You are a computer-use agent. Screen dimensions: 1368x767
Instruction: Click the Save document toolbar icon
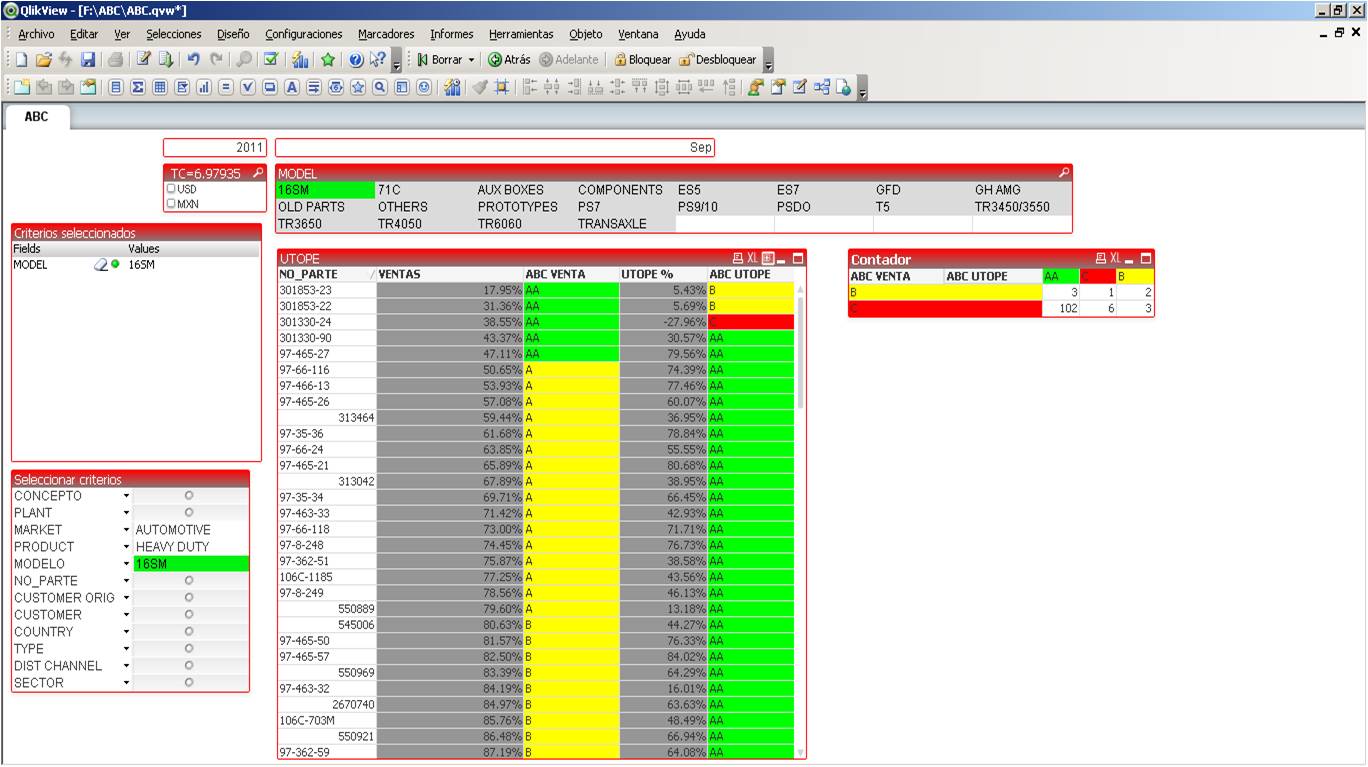[88, 60]
